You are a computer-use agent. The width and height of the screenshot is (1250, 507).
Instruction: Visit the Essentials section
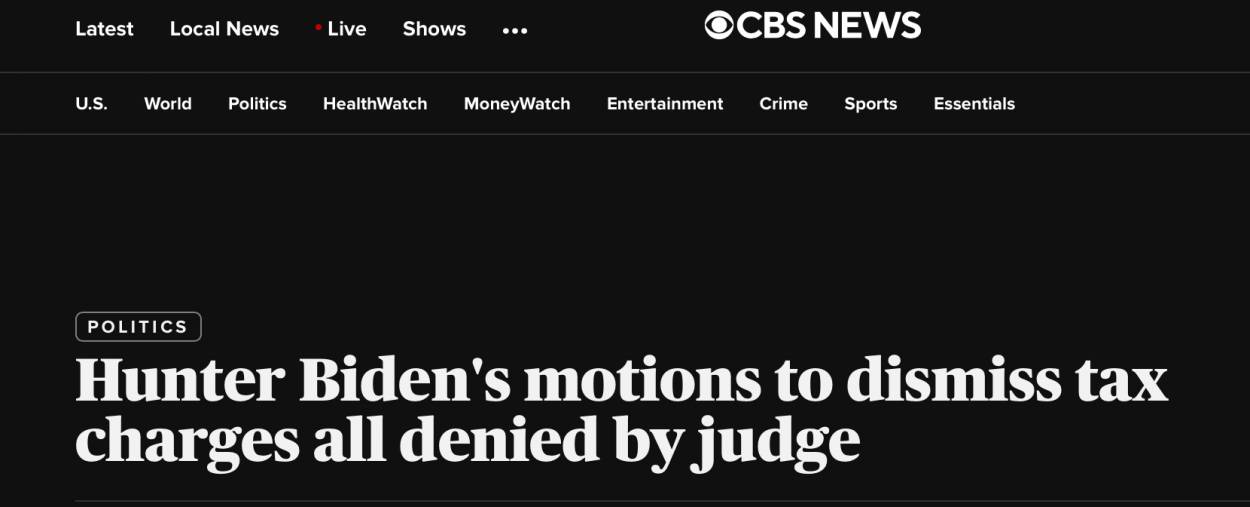click(x=974, y=104)
